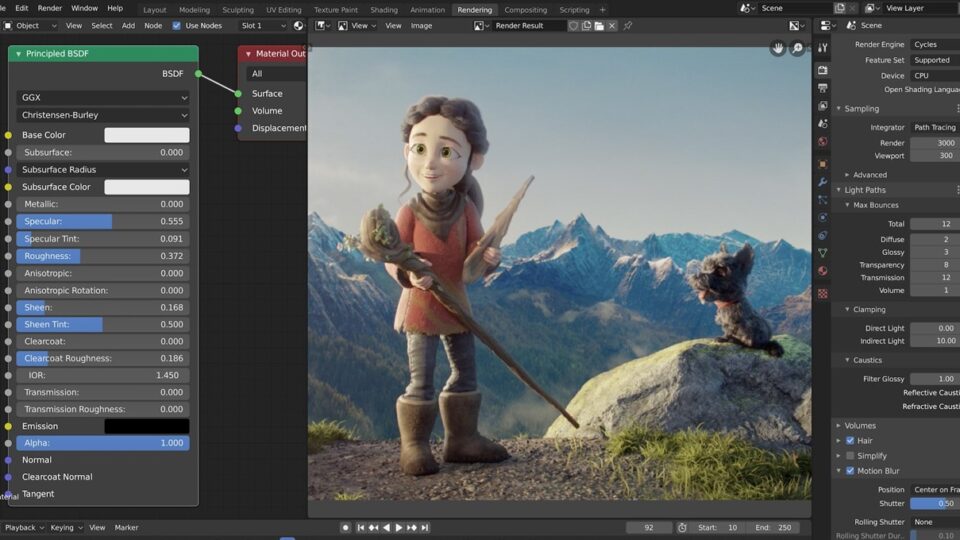Toggle the use preview range clock icon

[x=682, y=527]
